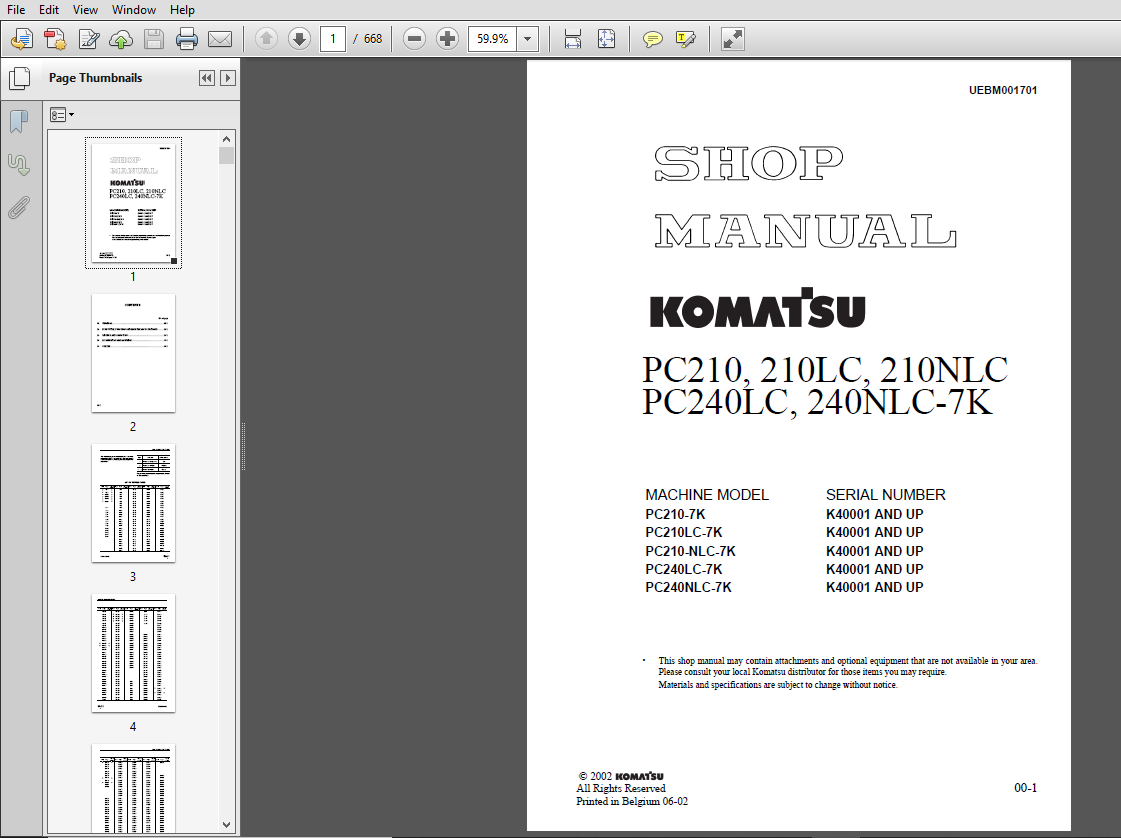
Task: Add a sticky note comment
Action: pos(652,39)
